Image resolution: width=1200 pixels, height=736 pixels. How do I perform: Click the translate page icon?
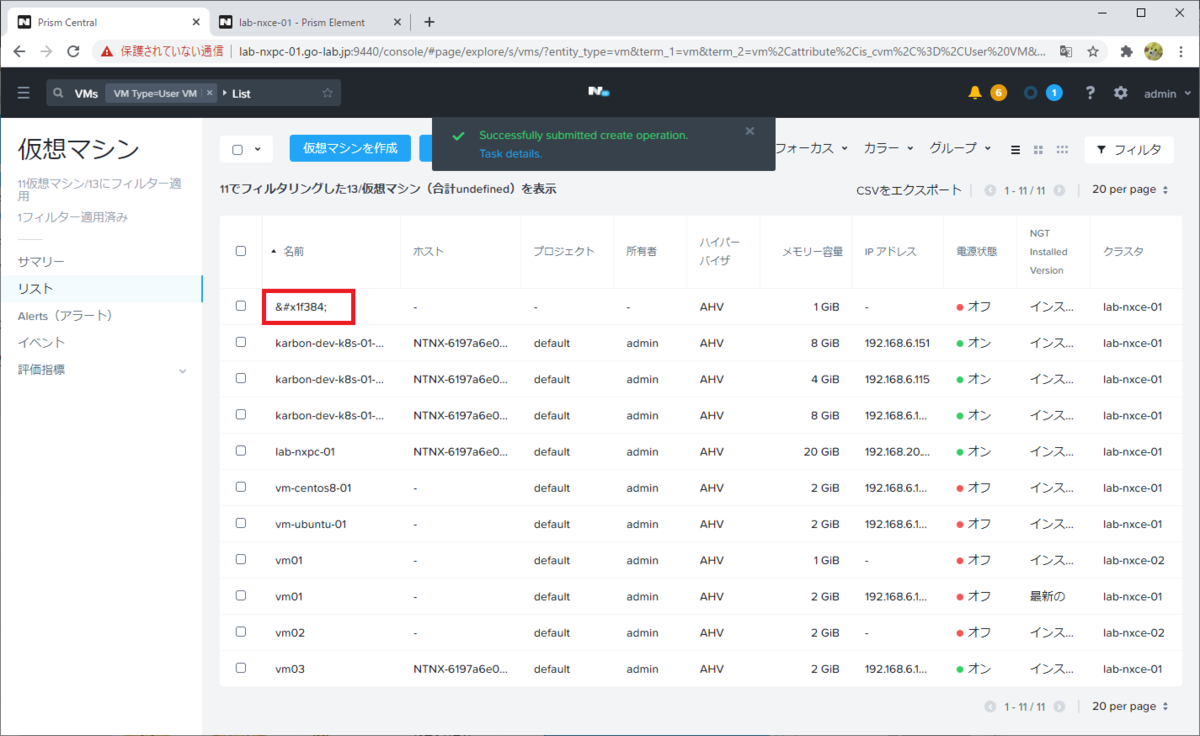point(1067,51)
